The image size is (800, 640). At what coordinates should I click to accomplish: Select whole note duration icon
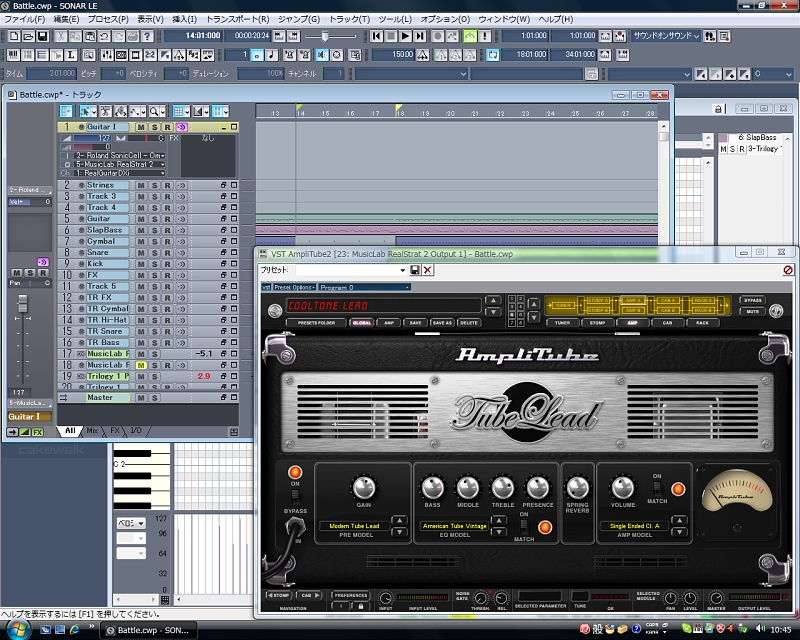pos(257,55)
